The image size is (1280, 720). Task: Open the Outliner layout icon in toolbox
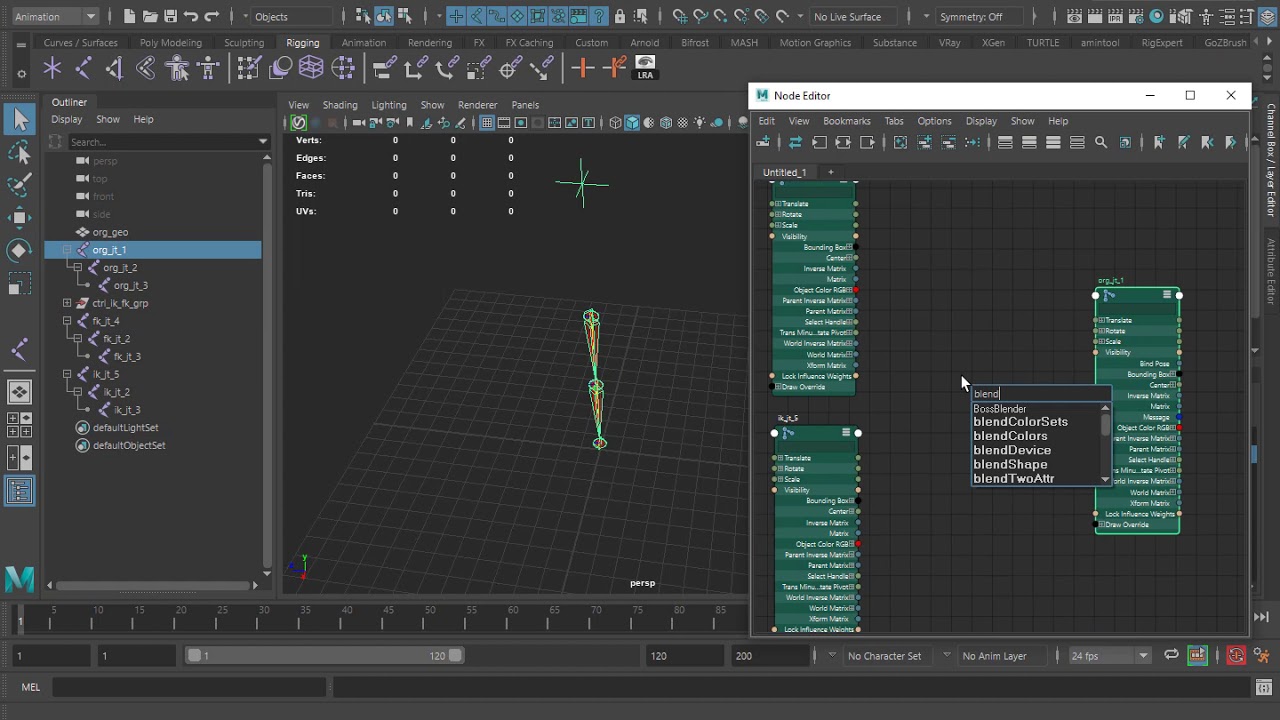(20, 491)
